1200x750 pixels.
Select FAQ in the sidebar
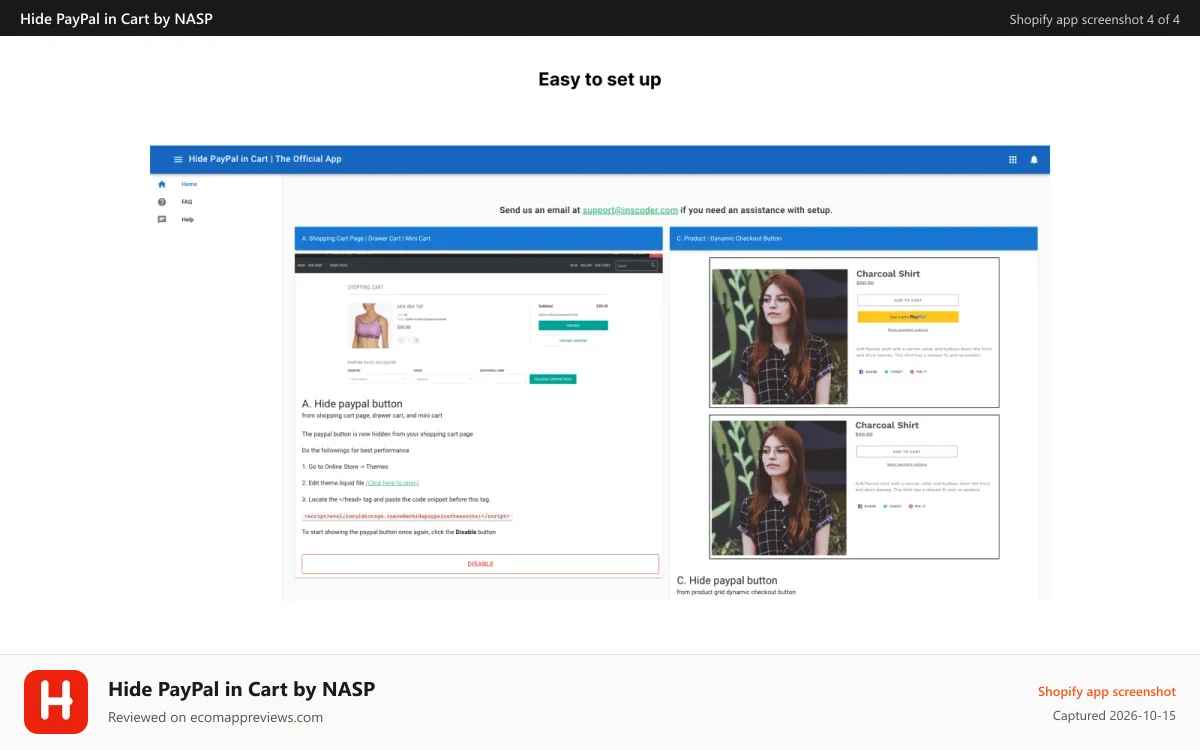187,202
